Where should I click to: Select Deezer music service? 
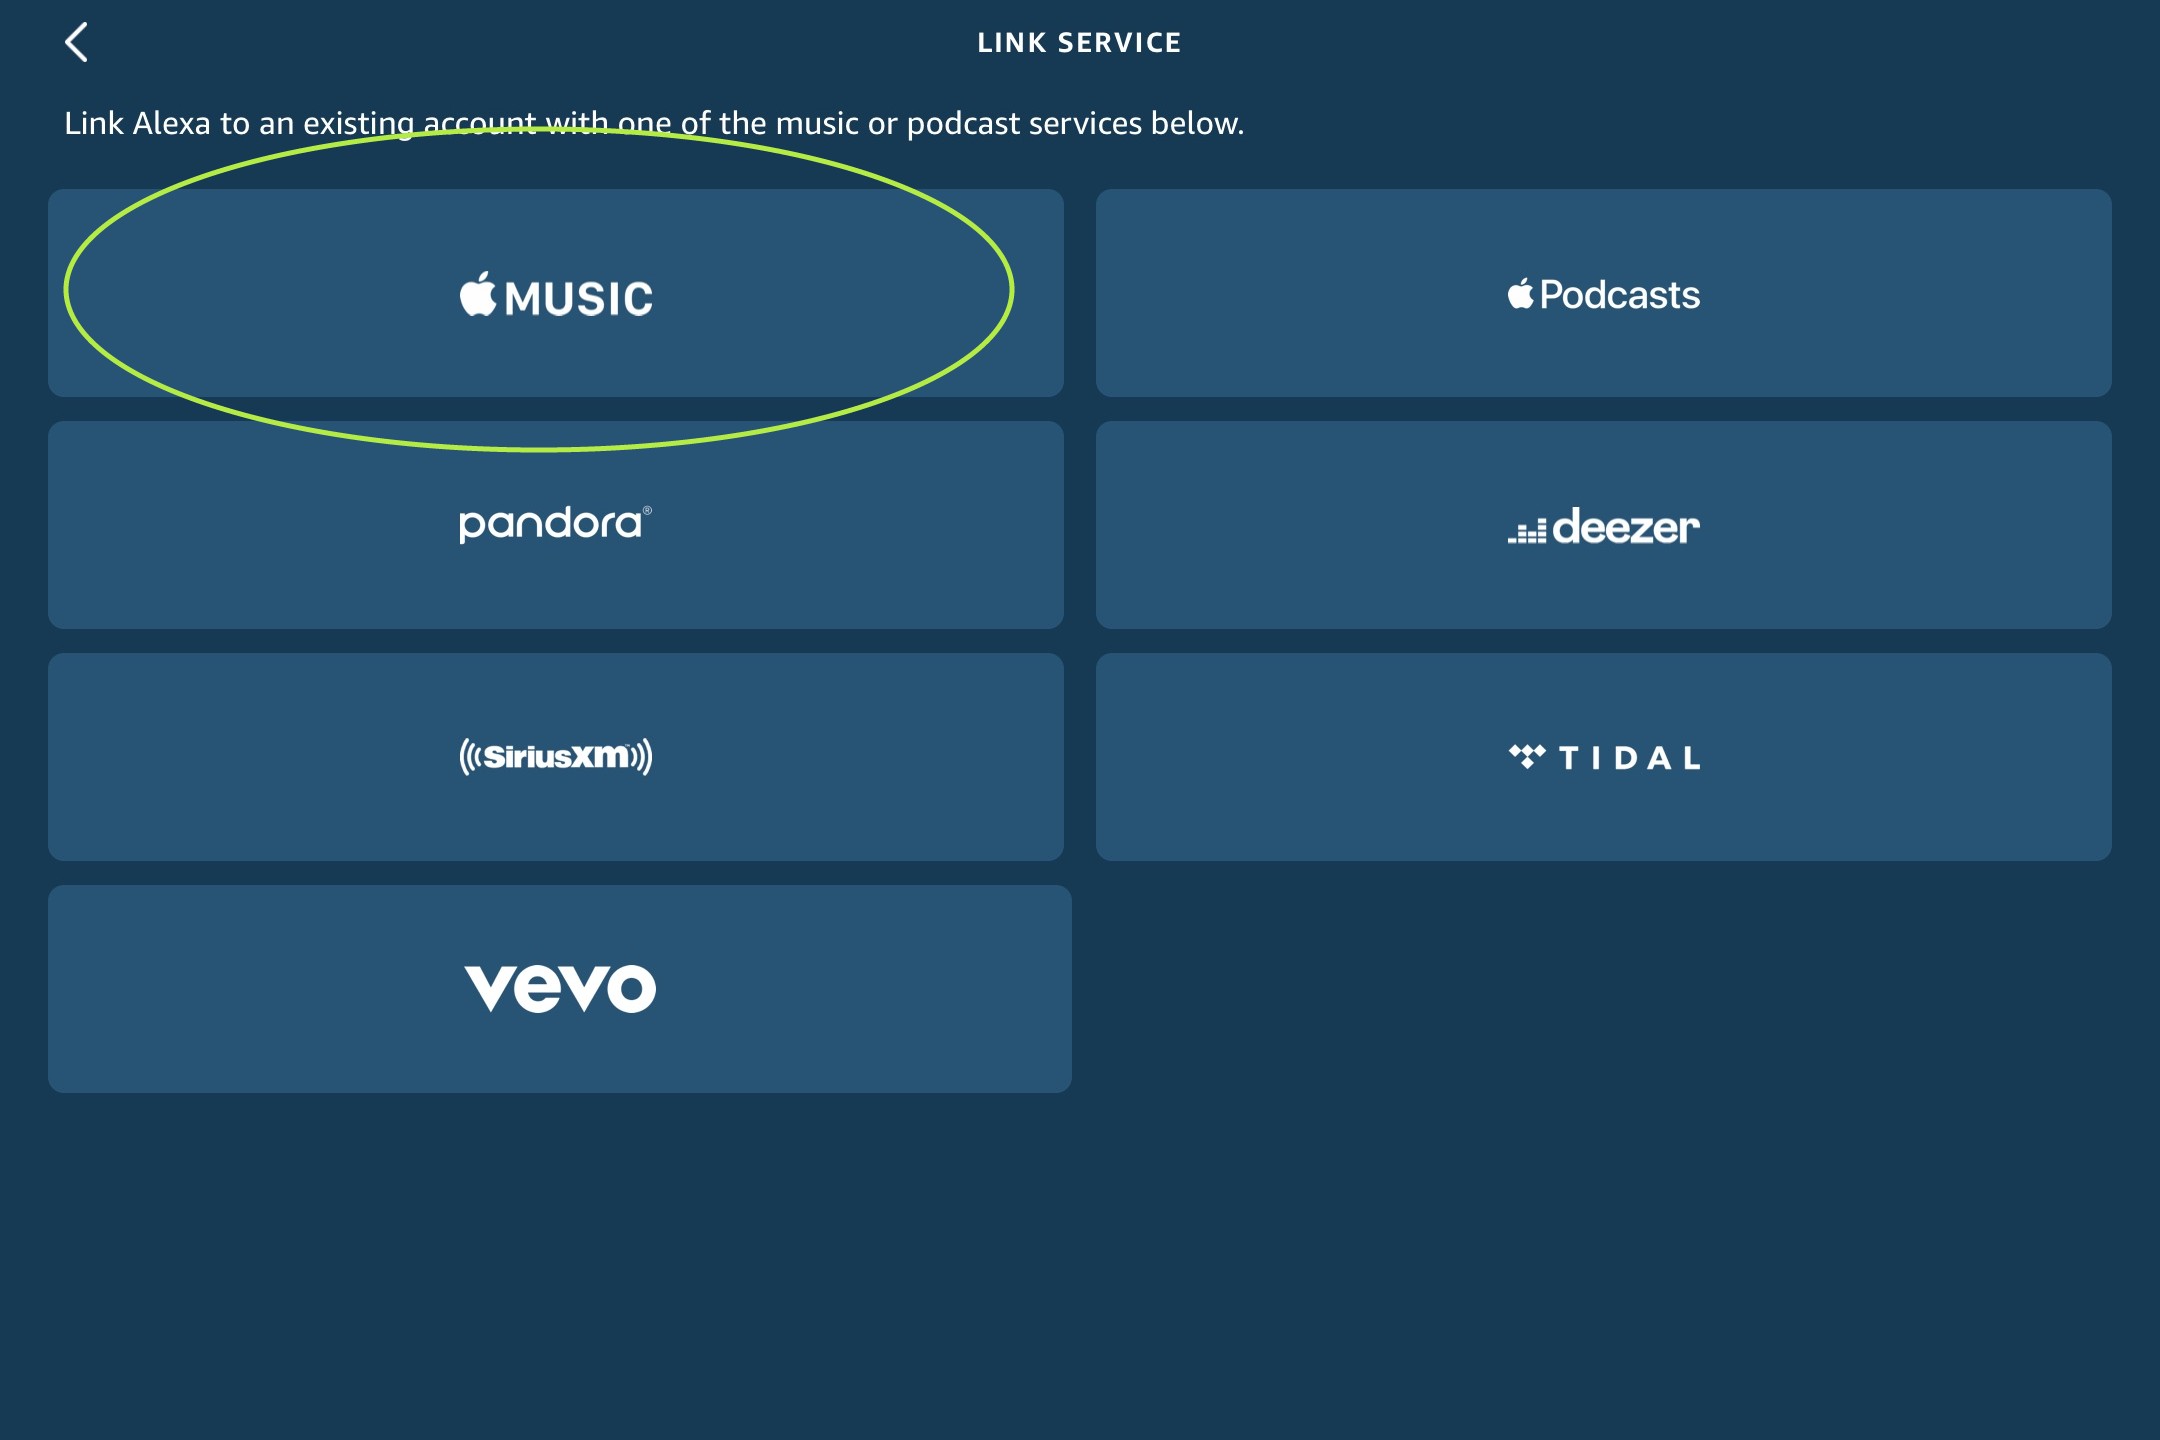(x=1602, y=524)
